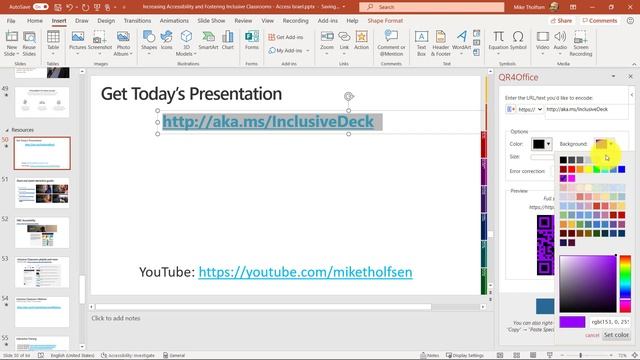Click the Share button
This screenshot has width=640, height=360.
coord(561,20)
